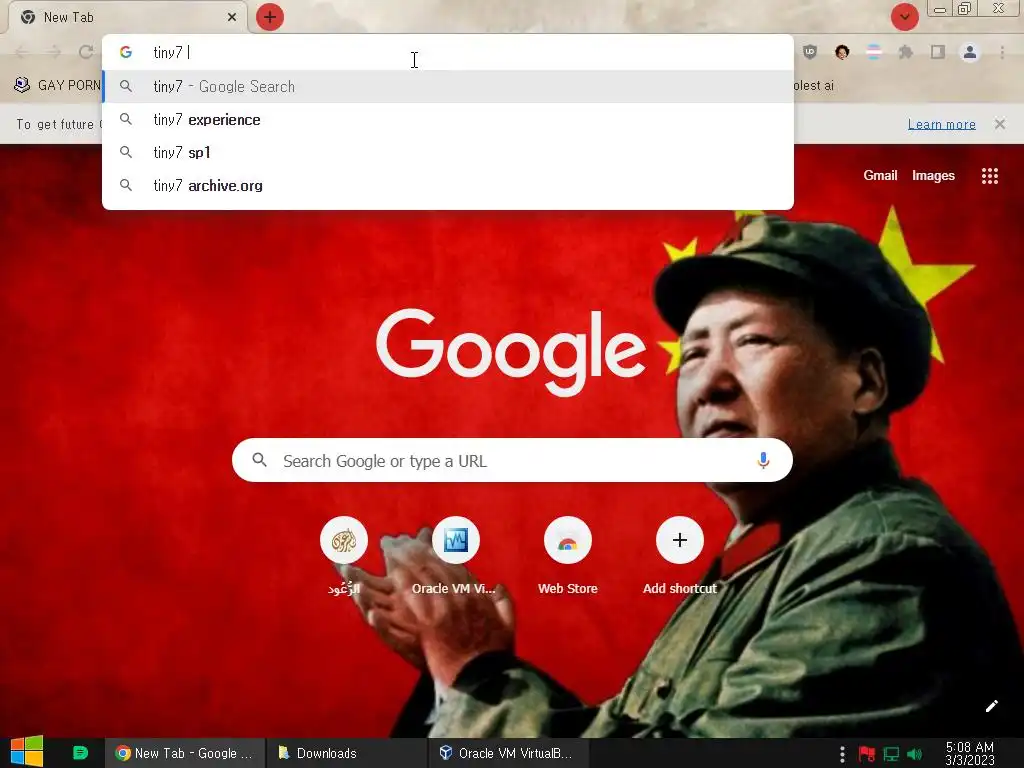Image resolution: width=1024 pixels, height=768 pixels.
Task: Click the Learn more link
Action: pyautogui.click(x=942, y=124)
